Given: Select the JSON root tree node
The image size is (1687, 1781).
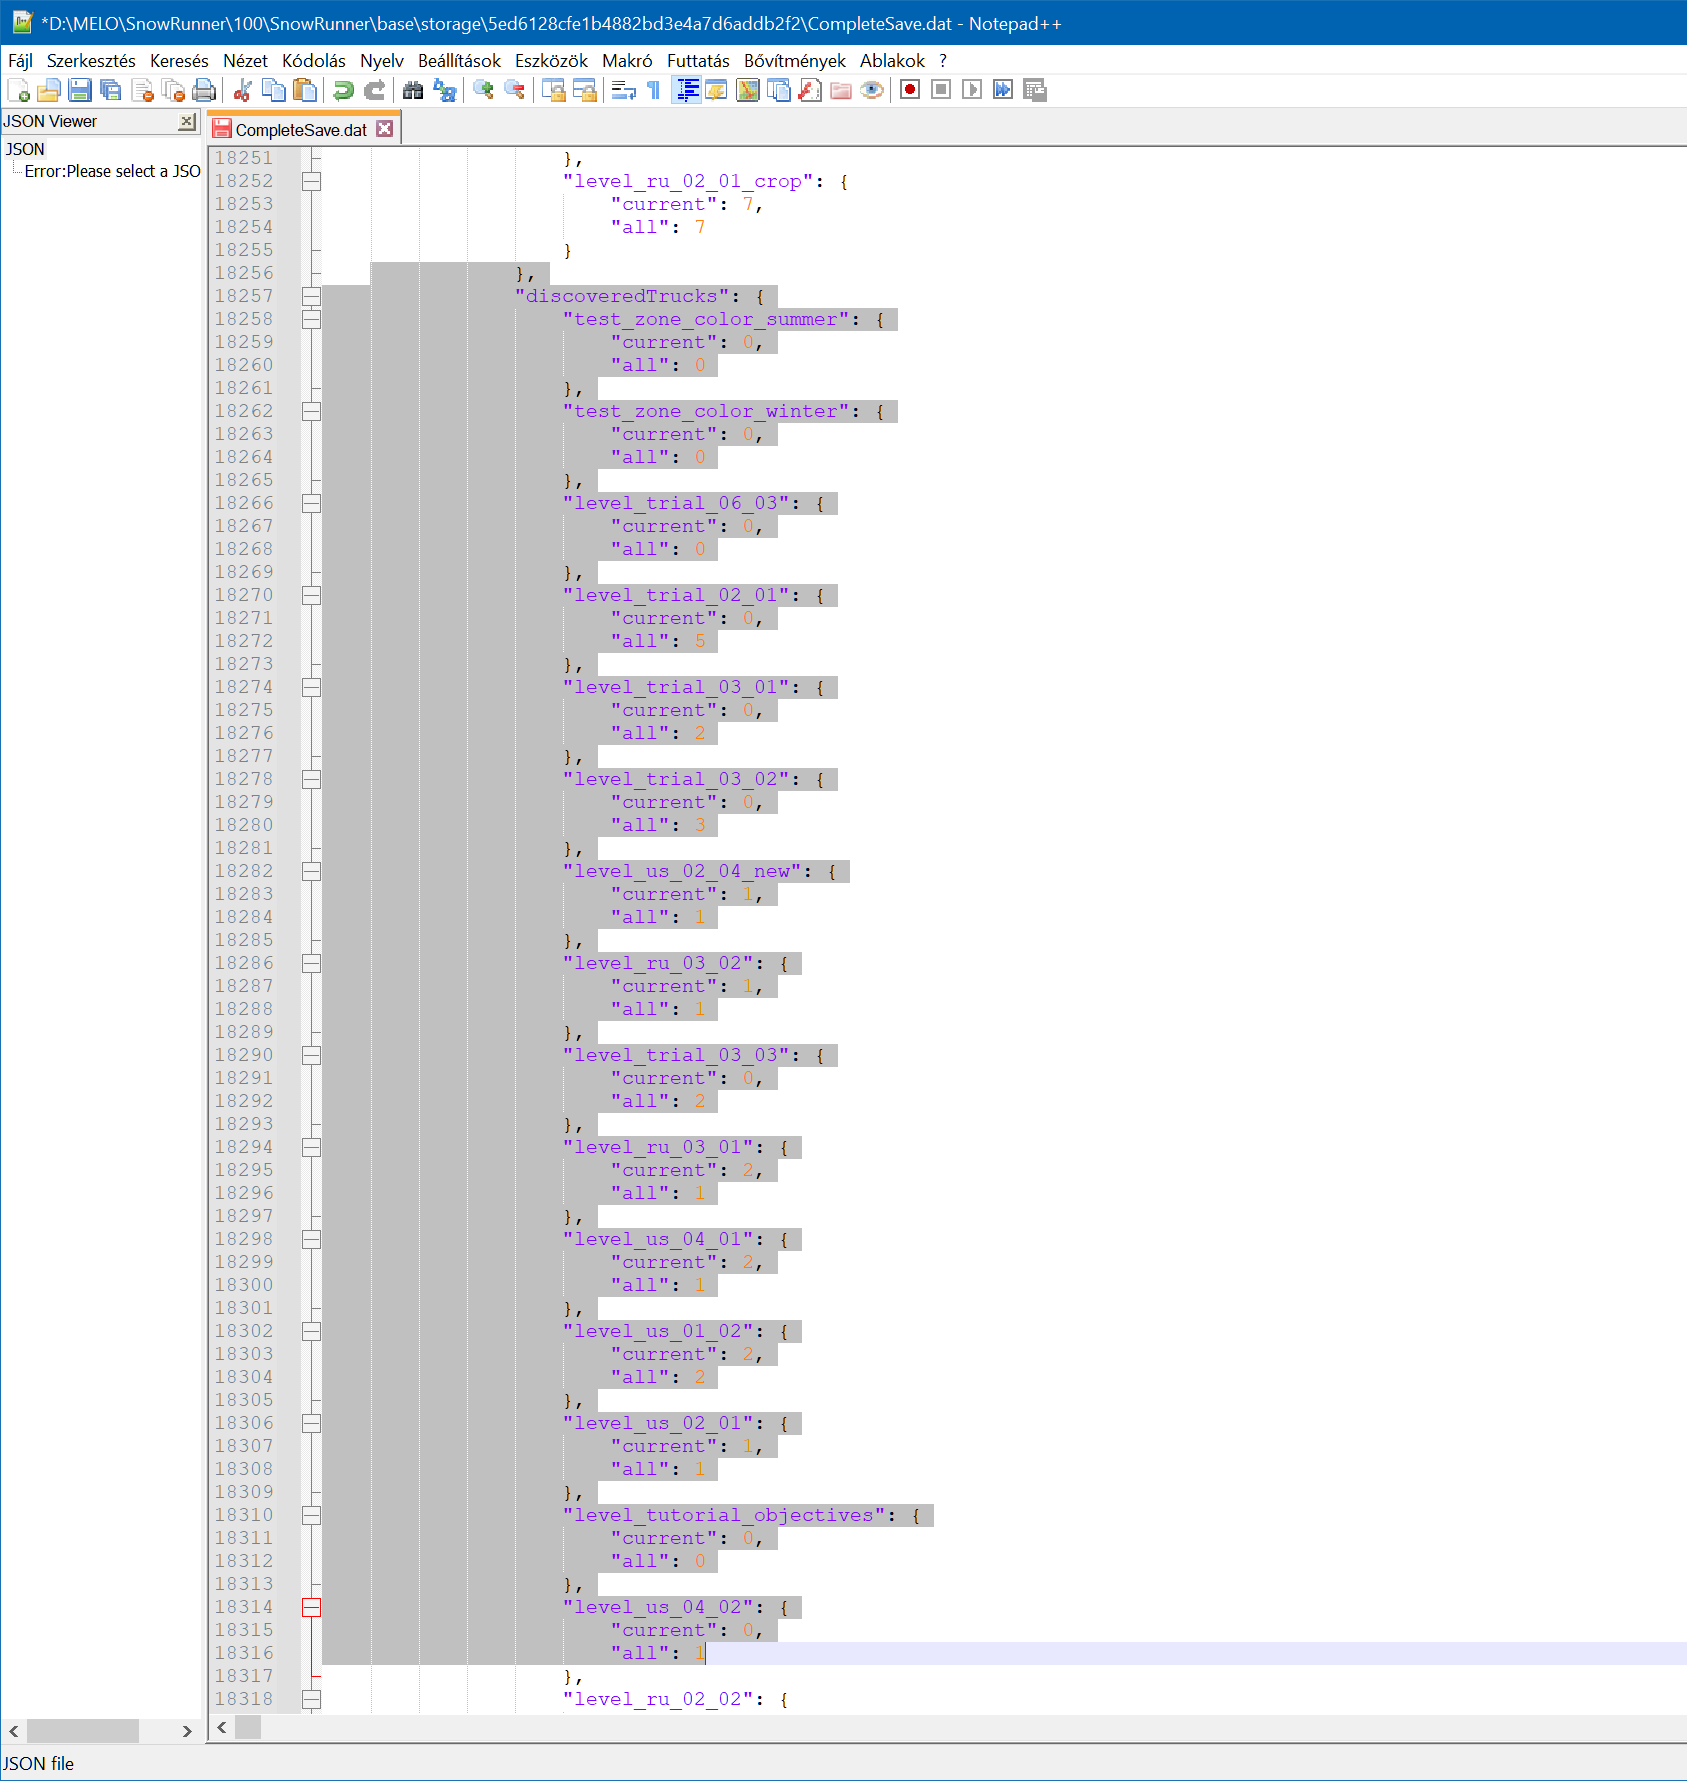Looking at the screenshot, I should (x=25, y=149).
